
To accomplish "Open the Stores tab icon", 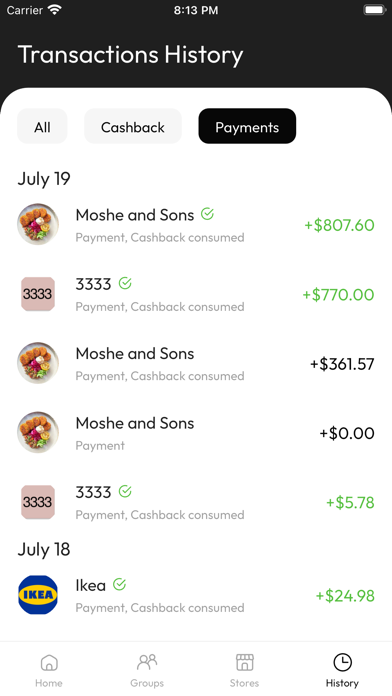I will (244, 663).
